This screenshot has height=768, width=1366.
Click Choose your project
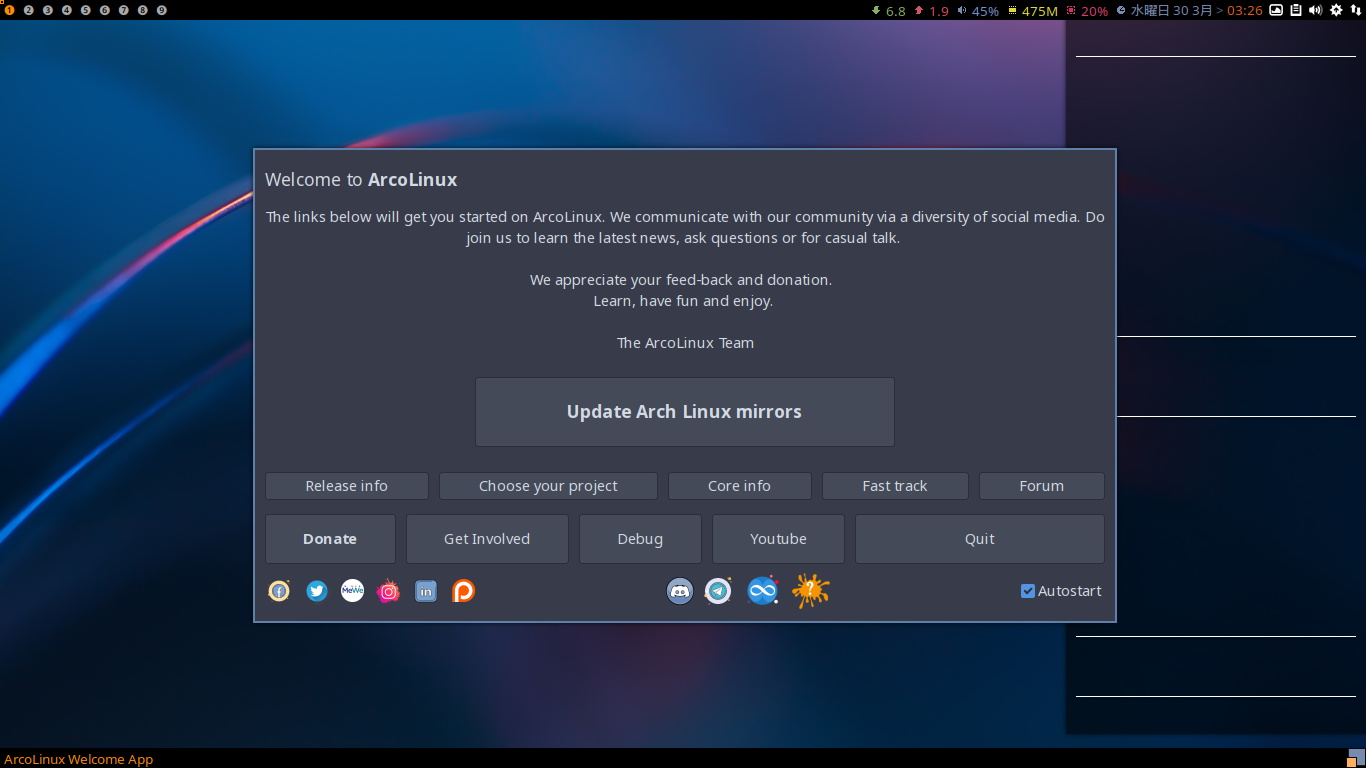coord(548,486)
